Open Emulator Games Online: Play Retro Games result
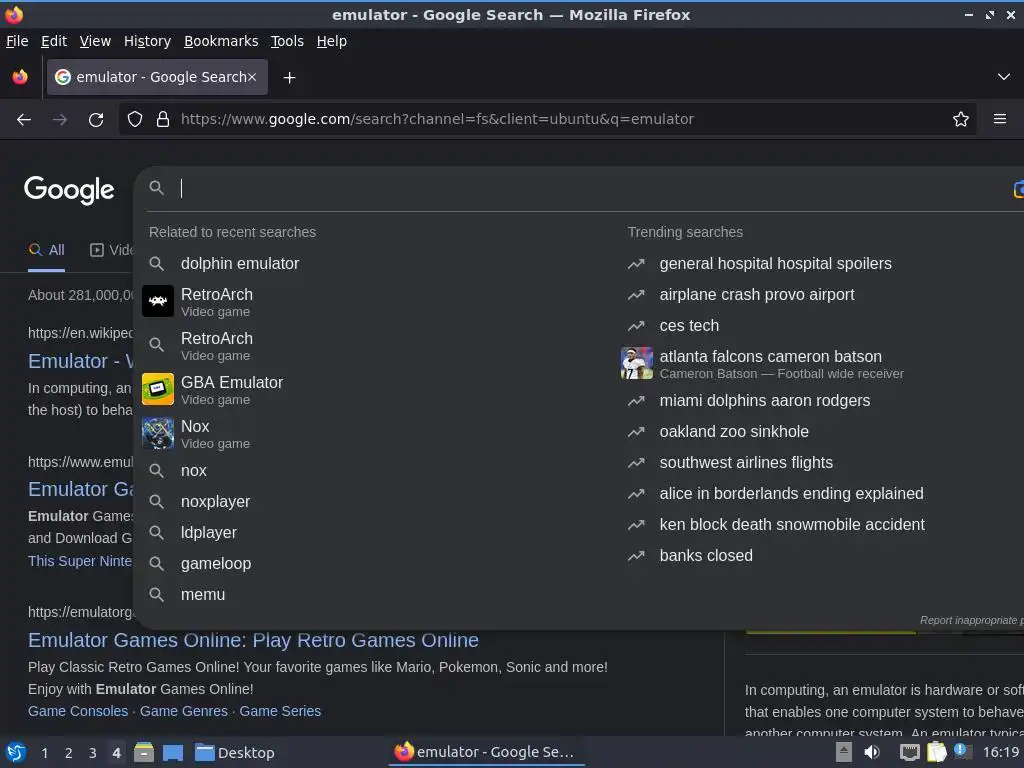The height and width of the screenshot is (768, 1024). [253, 641]
